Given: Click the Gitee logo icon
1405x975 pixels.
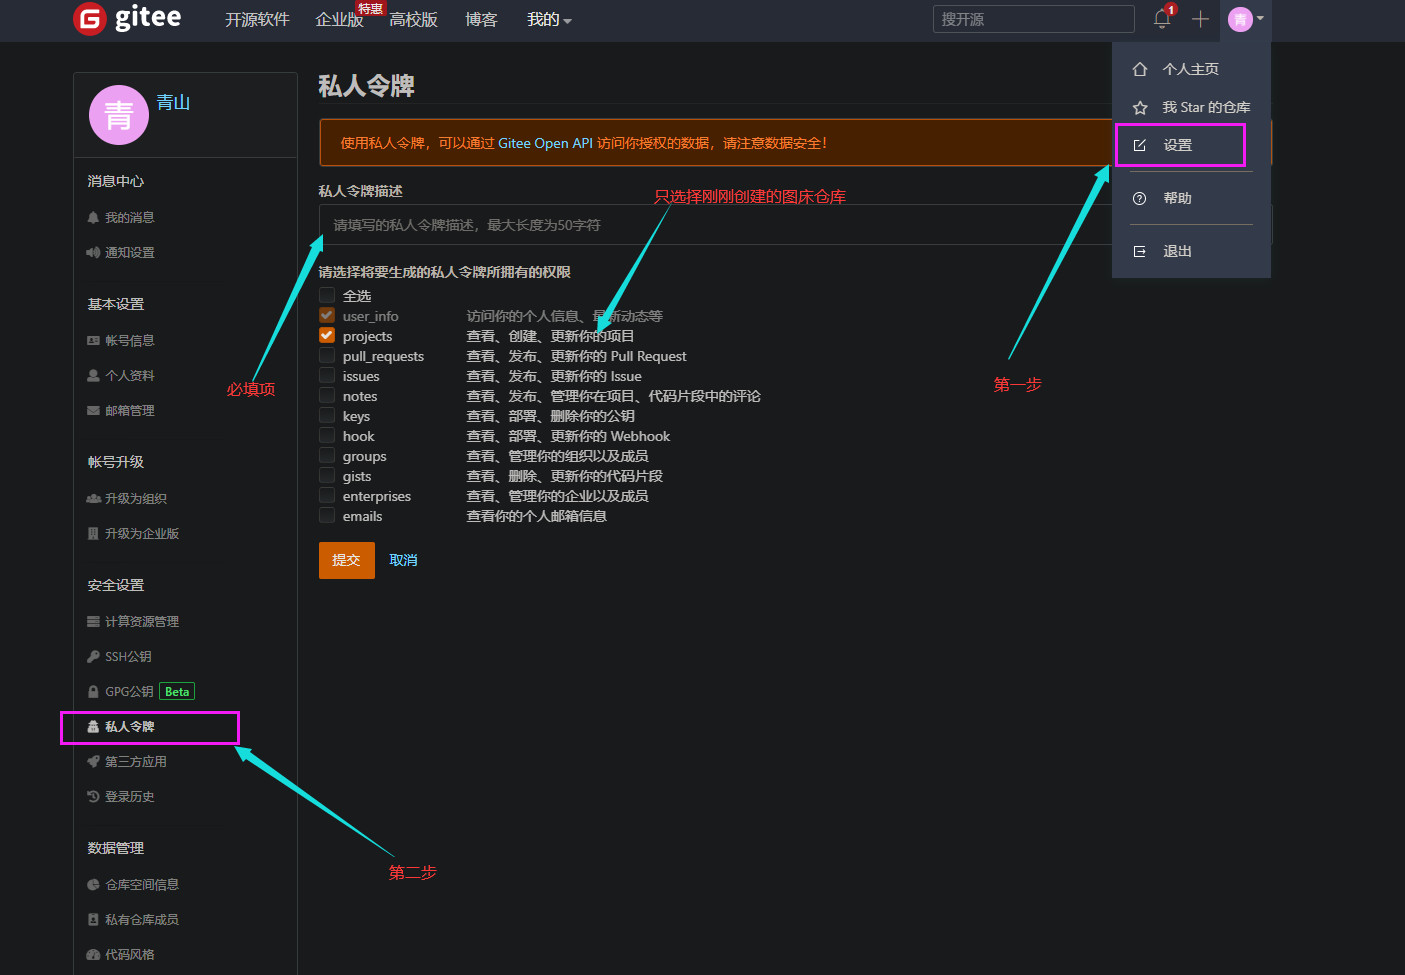Looking at the screenshot, I should pyautogui.click(x=89, y=18).
